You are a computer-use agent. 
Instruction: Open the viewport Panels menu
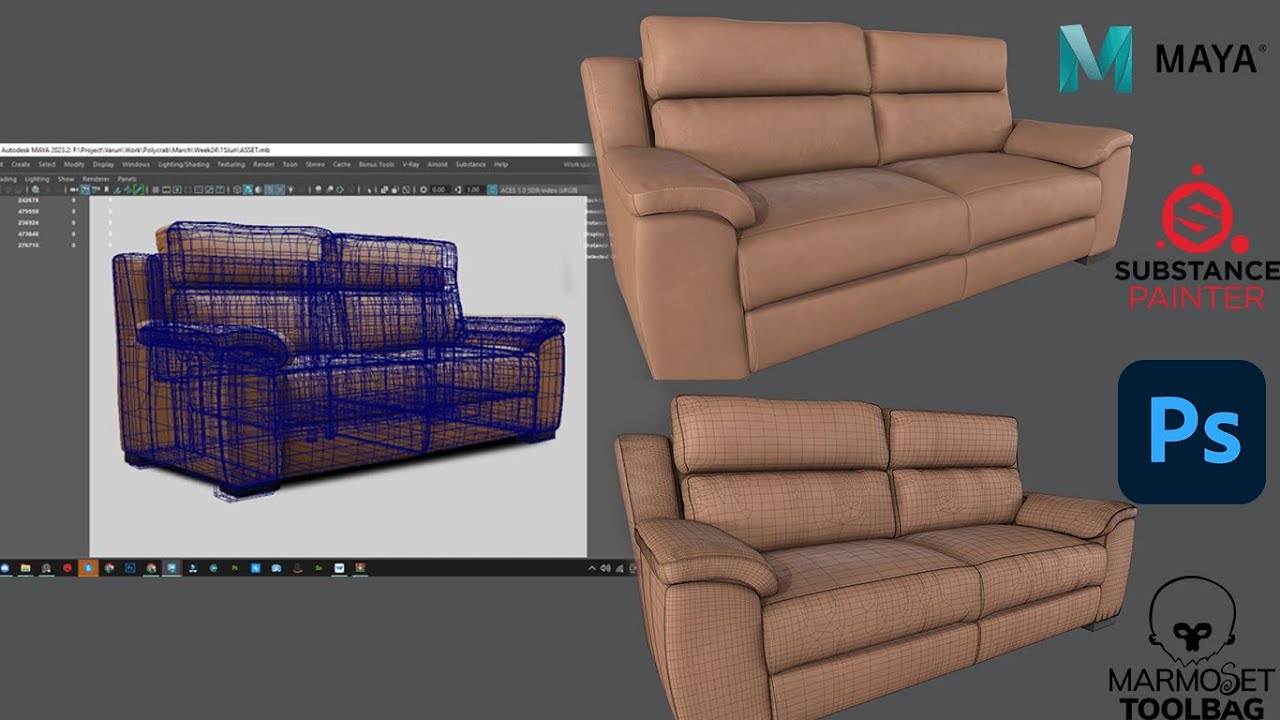[x=127, y=179]
